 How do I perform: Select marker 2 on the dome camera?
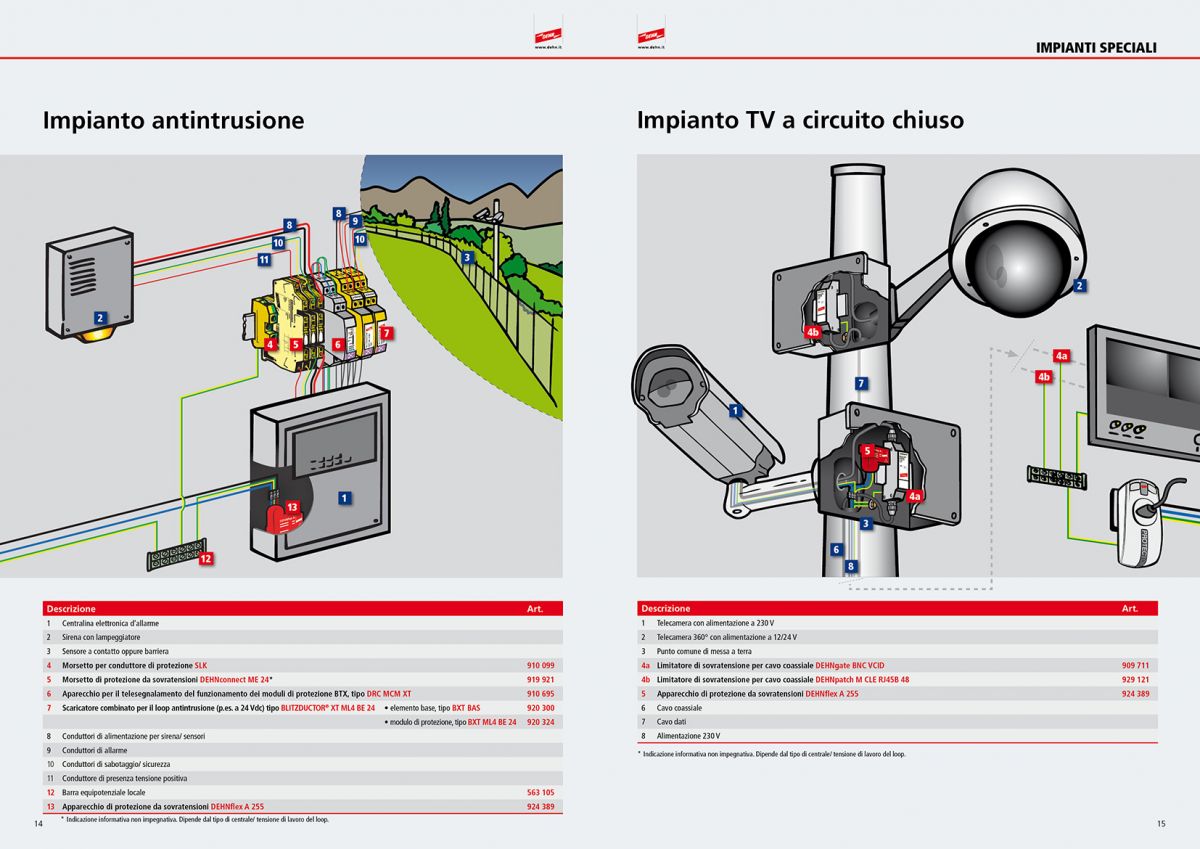(1080, 286)
